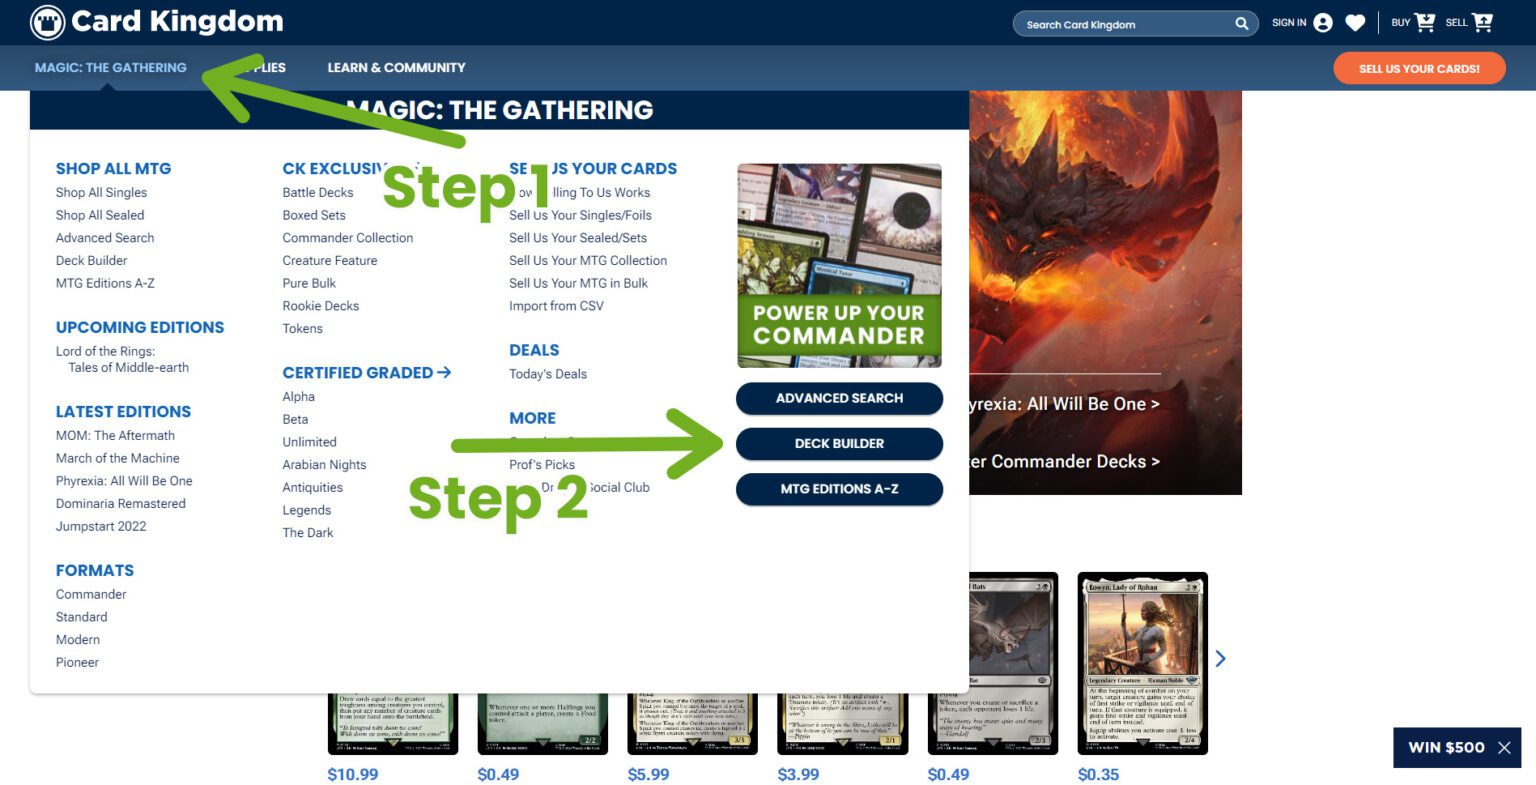
Task: Click the MTG Editions A-Z button
Action: (839, 489)
